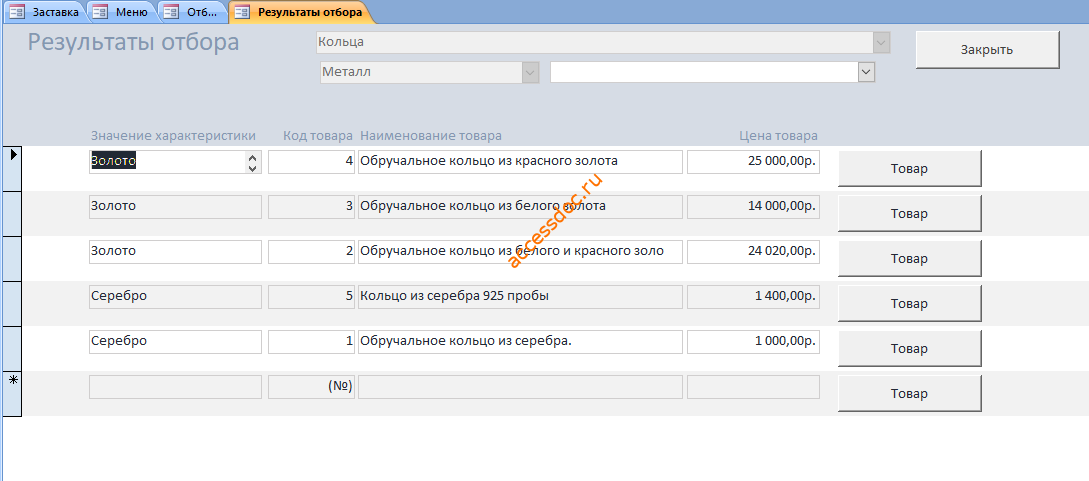This screenshot has height=481, width=1089.
Task: Open Товар for Кольцо из серебра 925 пробы
Action: [909, 304]
